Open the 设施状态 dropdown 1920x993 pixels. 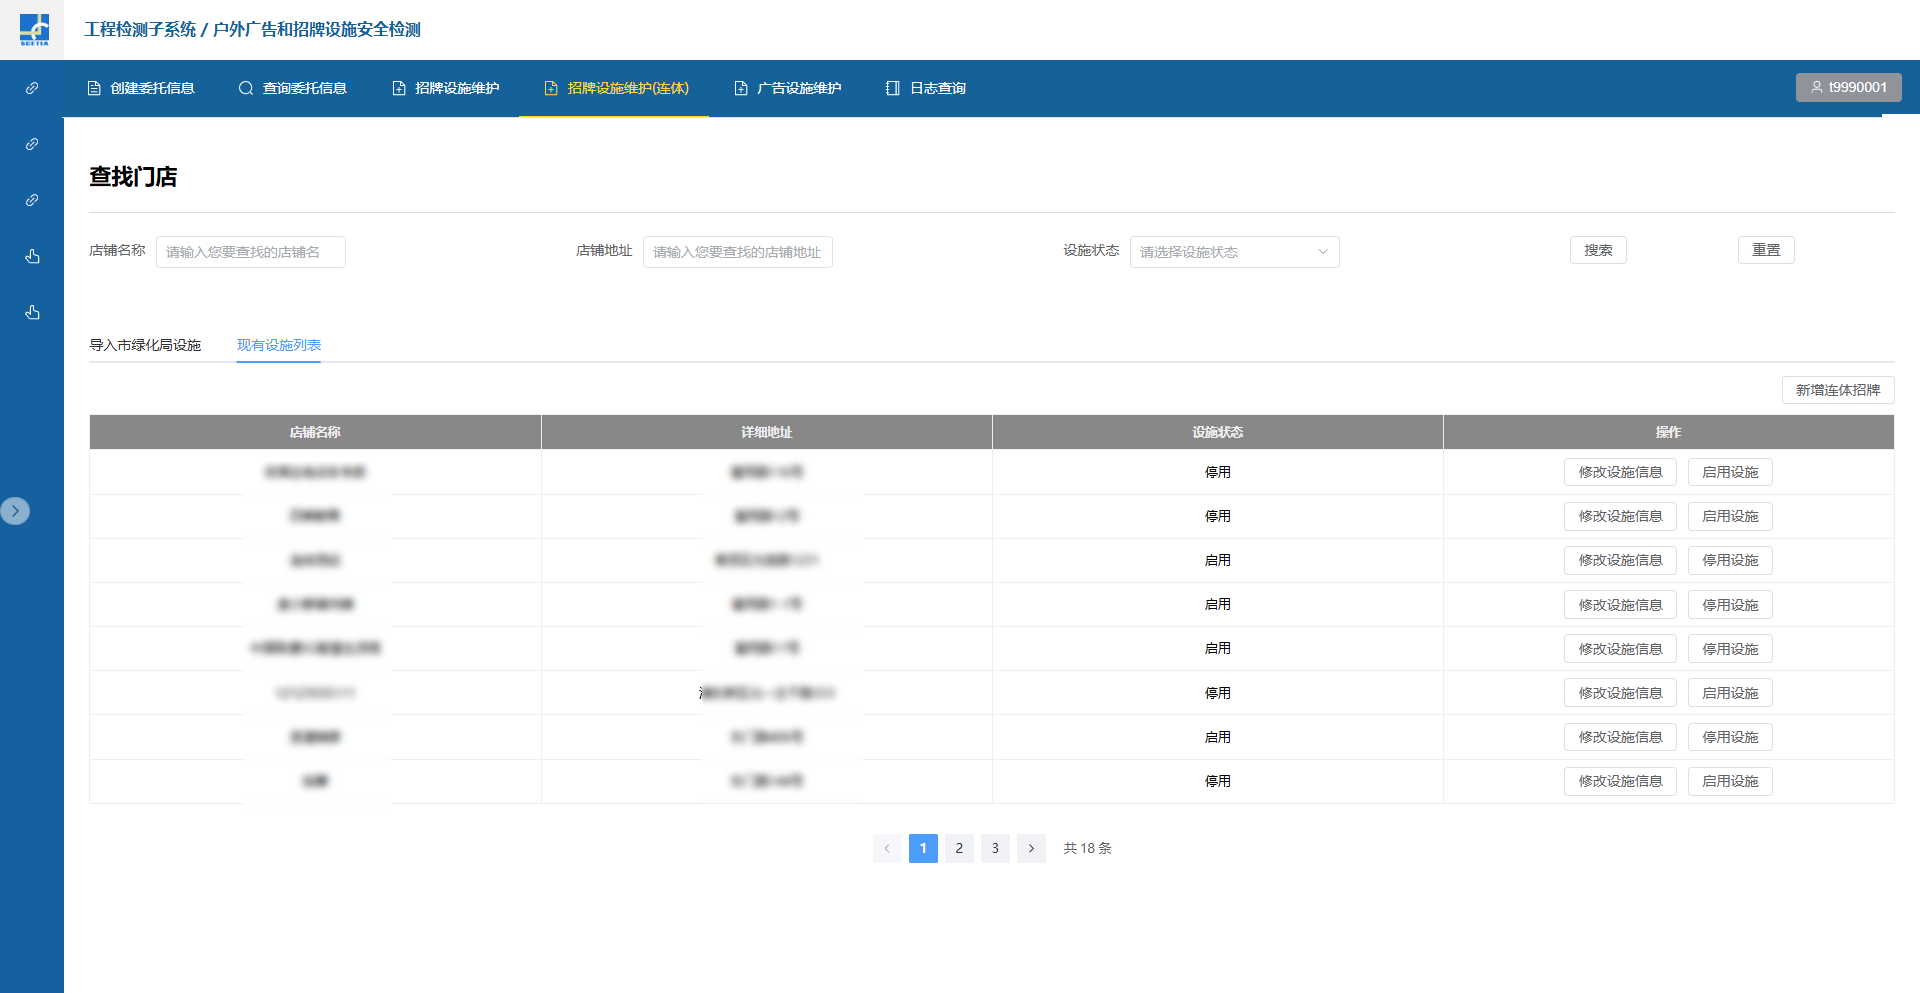pyautogui.click(x=1234, y=252)
